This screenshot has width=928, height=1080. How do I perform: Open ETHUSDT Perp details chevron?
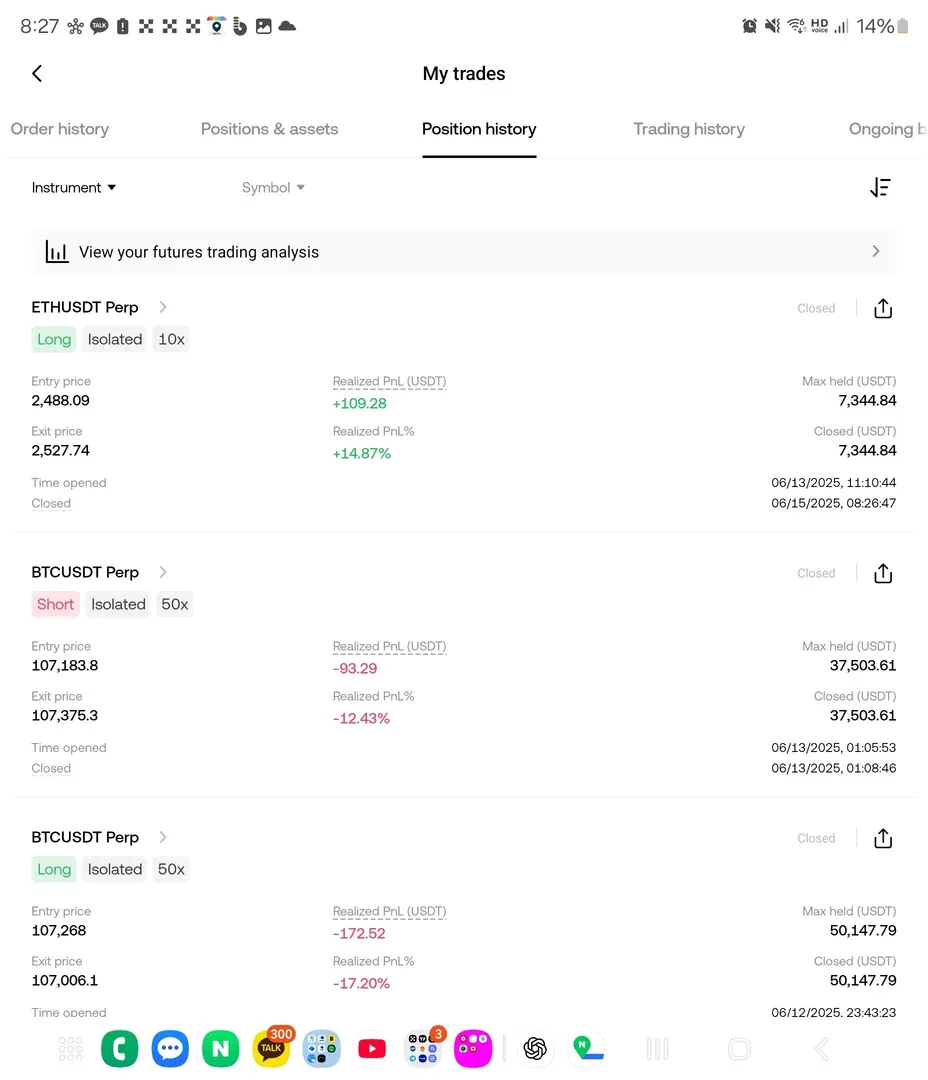163,307
